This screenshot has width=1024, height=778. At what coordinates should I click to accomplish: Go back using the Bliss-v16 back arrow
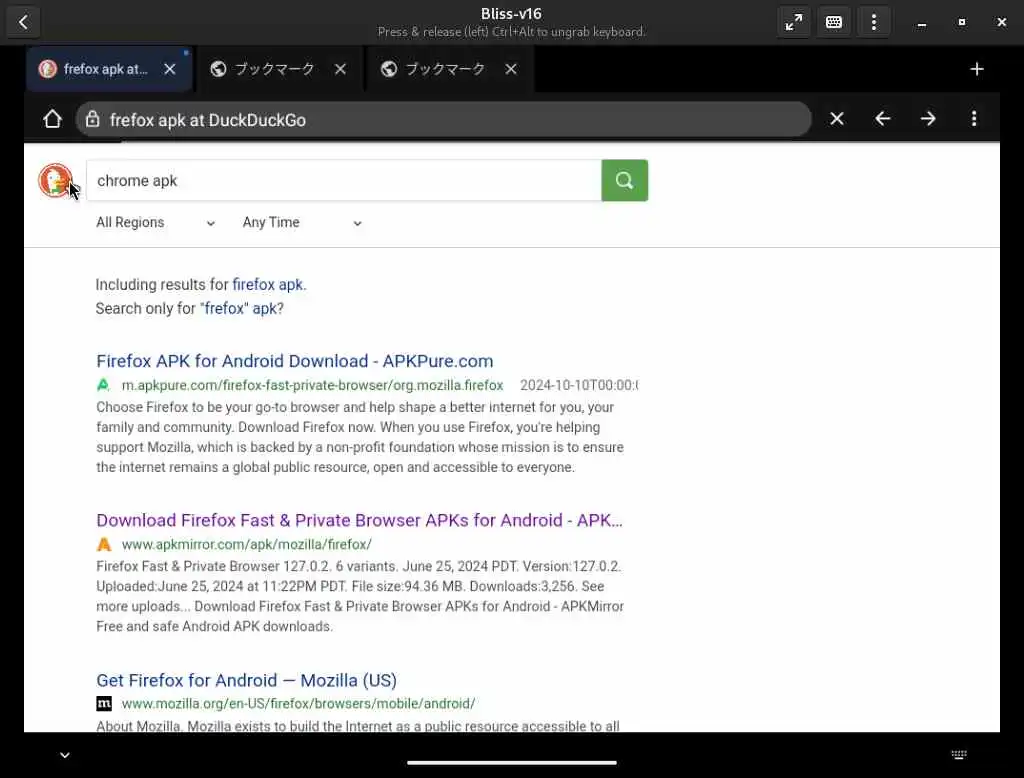[x=24, y=22]
